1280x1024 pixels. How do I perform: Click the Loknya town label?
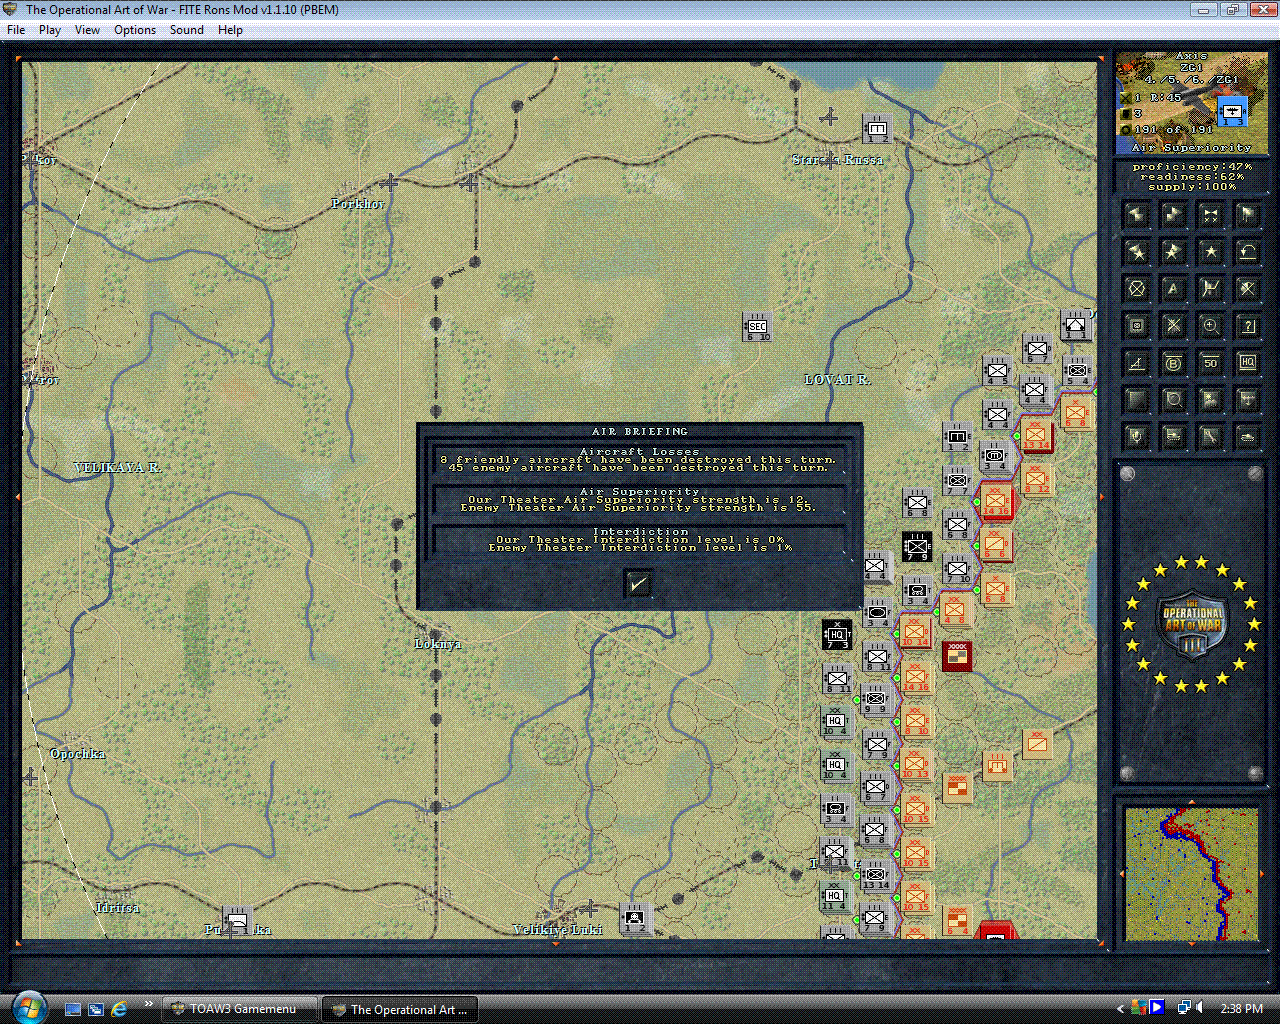tap(438, 644)
